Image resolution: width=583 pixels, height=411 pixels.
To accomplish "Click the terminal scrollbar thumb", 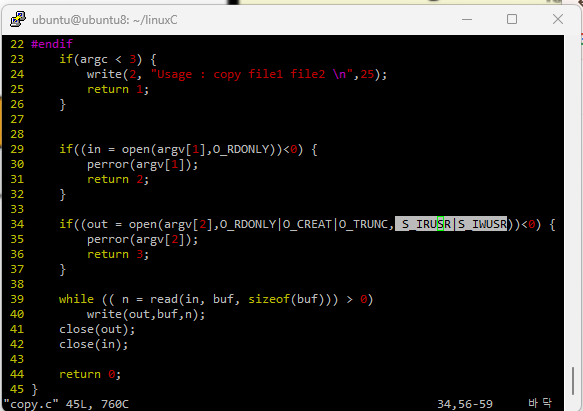I will [x=573, y=381].
